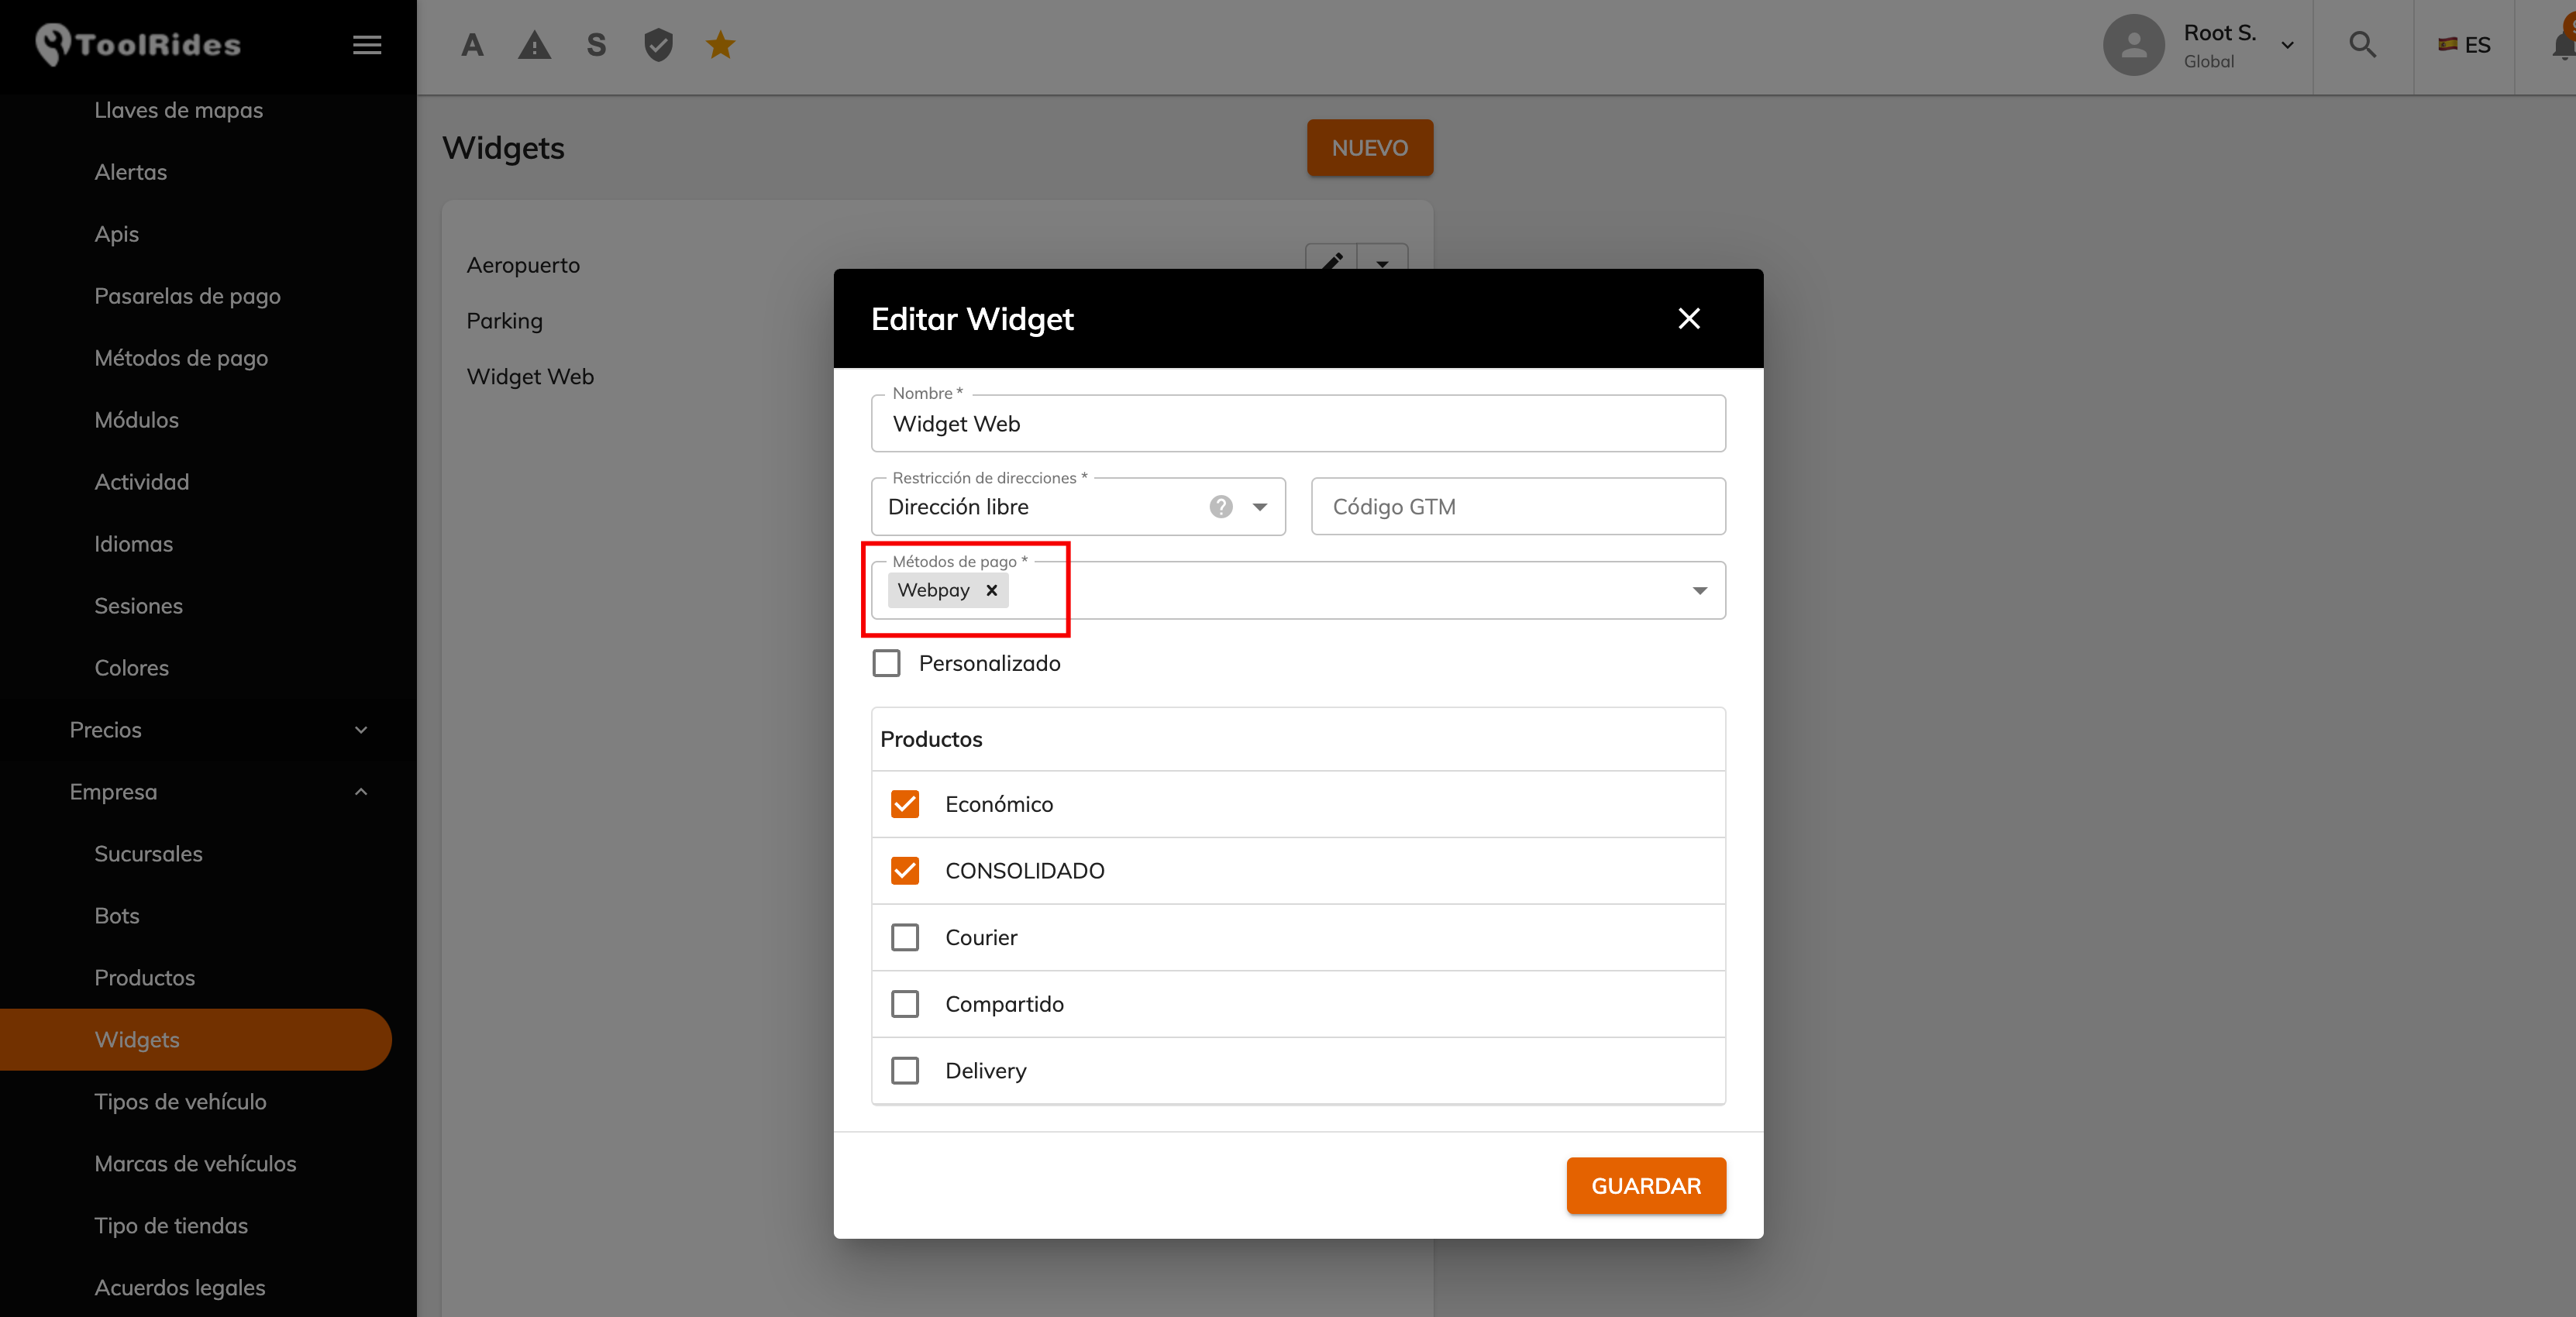Open Productos in sidebar

click(x=145, y=978)
